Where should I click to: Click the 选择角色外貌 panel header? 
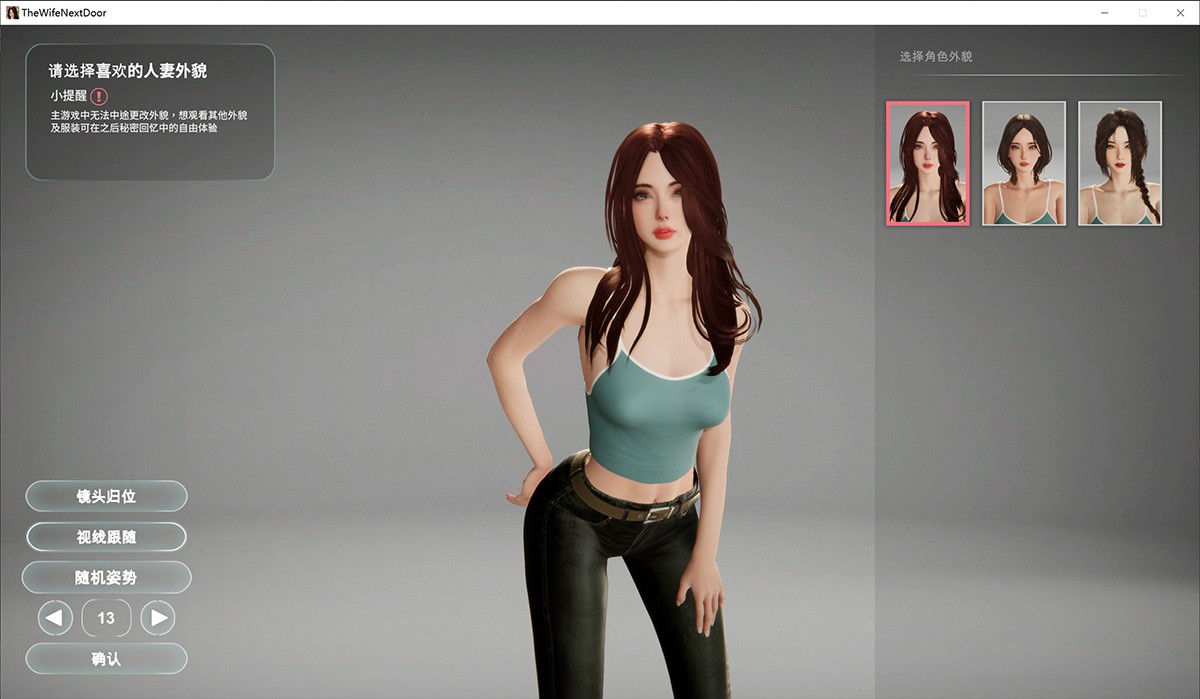[x=936, y=57]
